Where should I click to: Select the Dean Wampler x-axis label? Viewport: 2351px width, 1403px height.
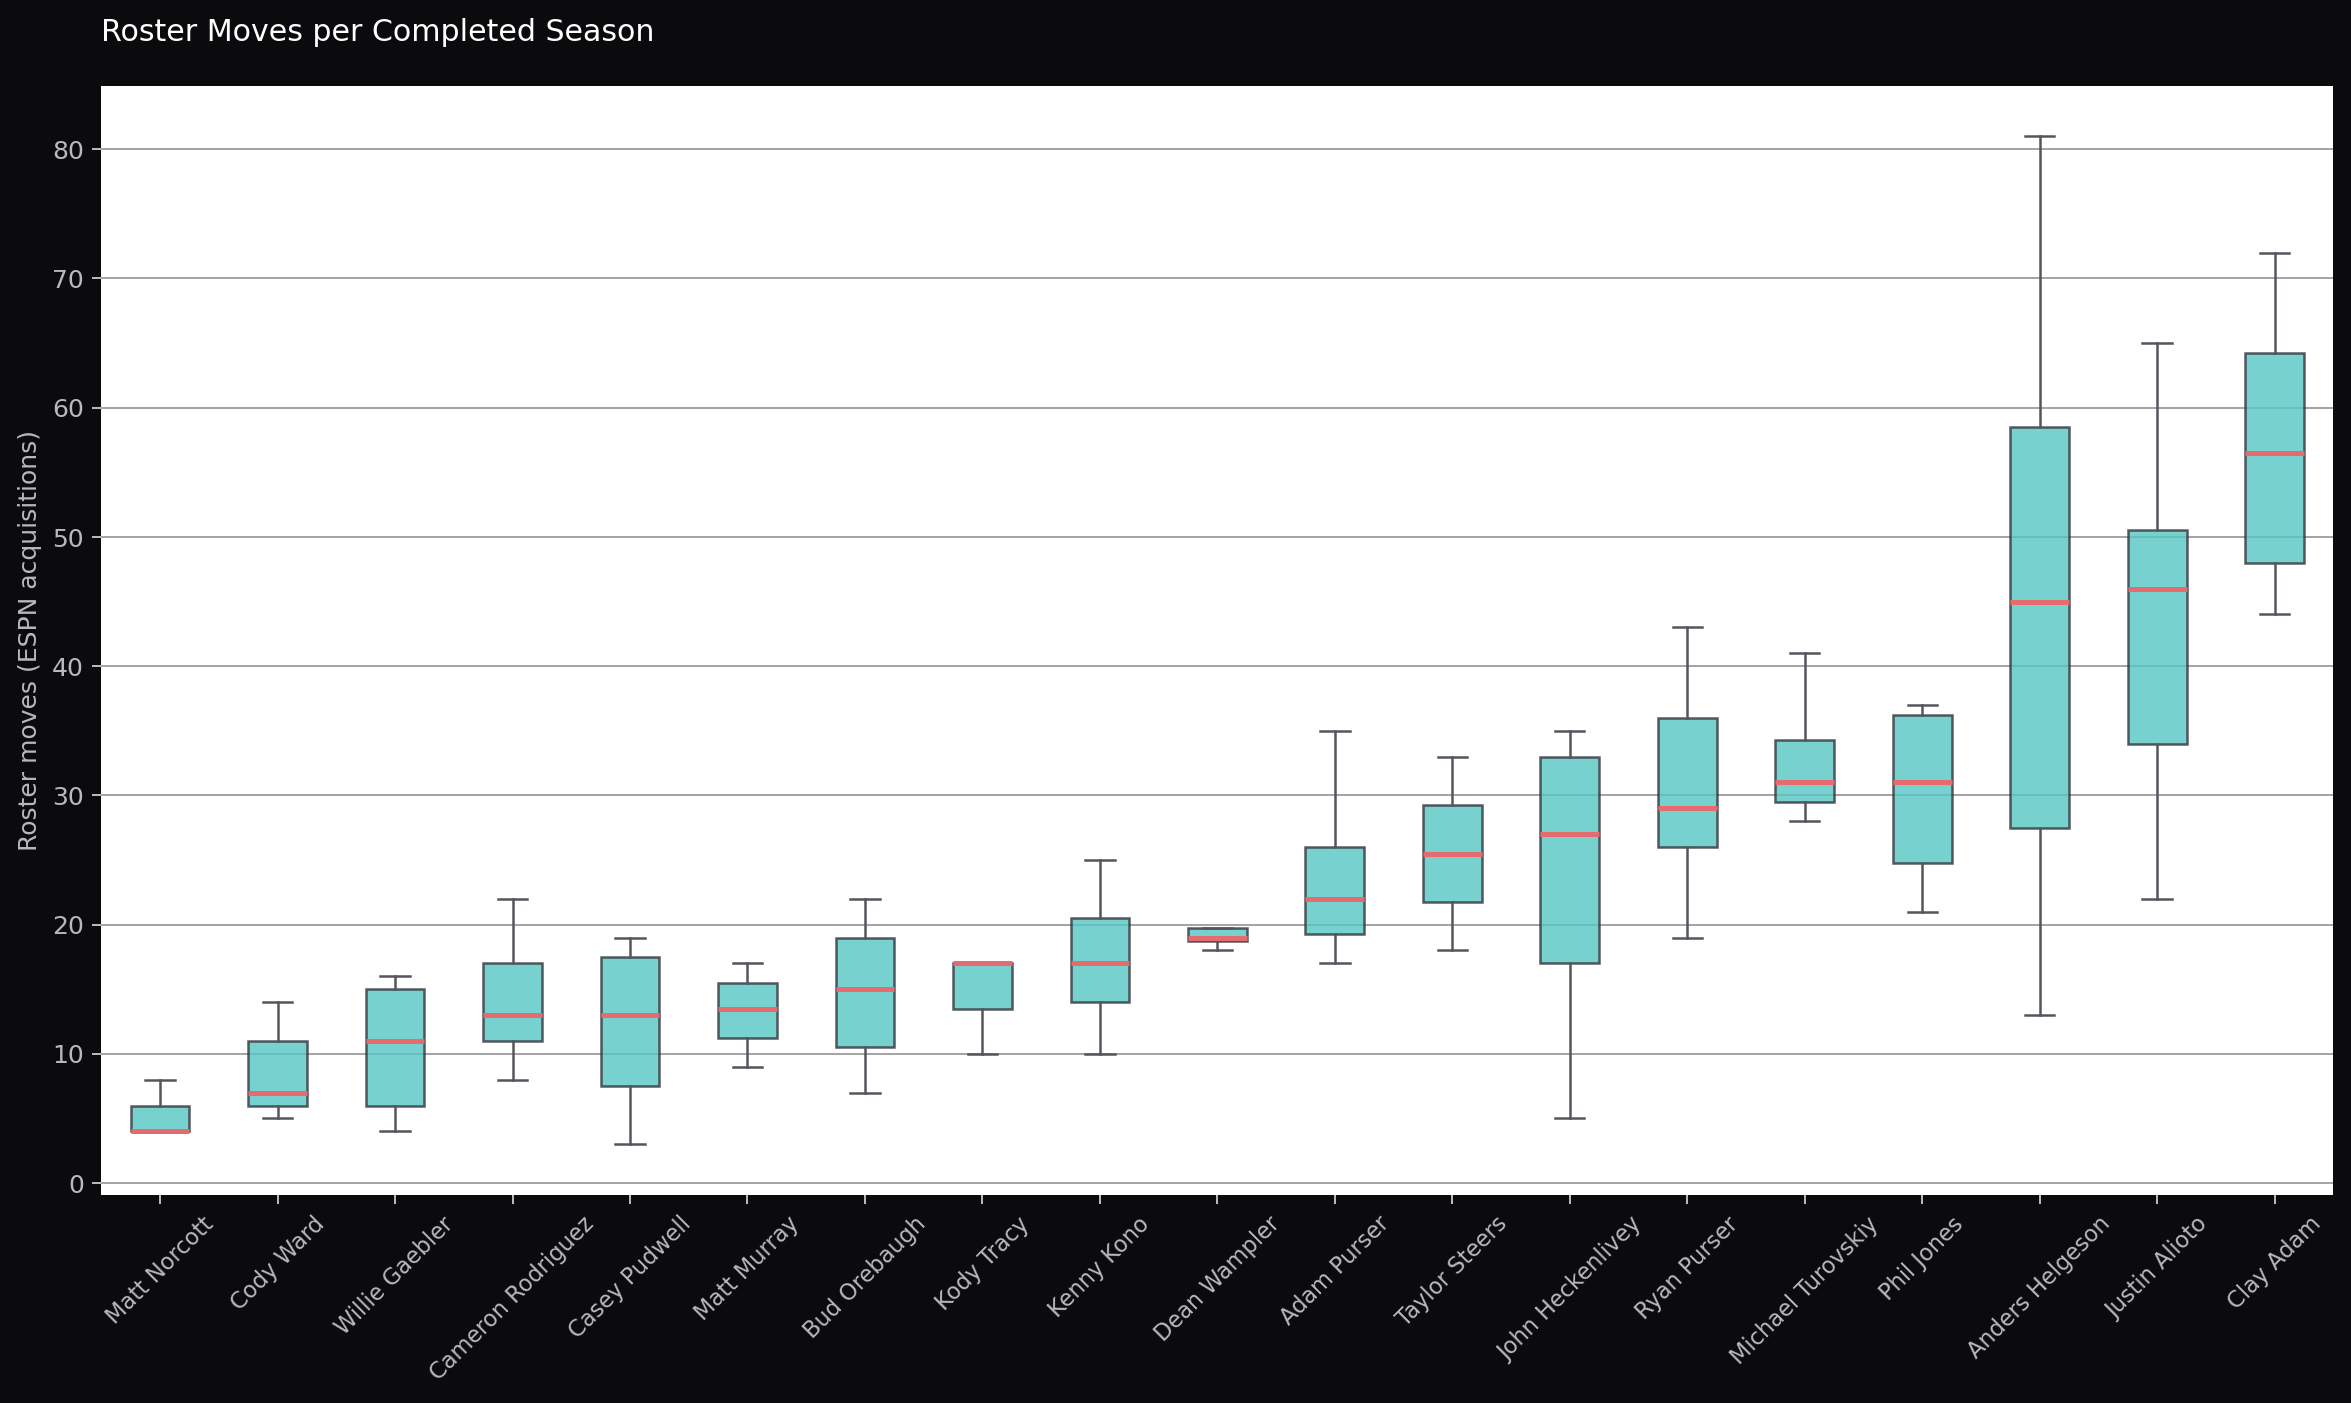(x=1215, y=1279)
